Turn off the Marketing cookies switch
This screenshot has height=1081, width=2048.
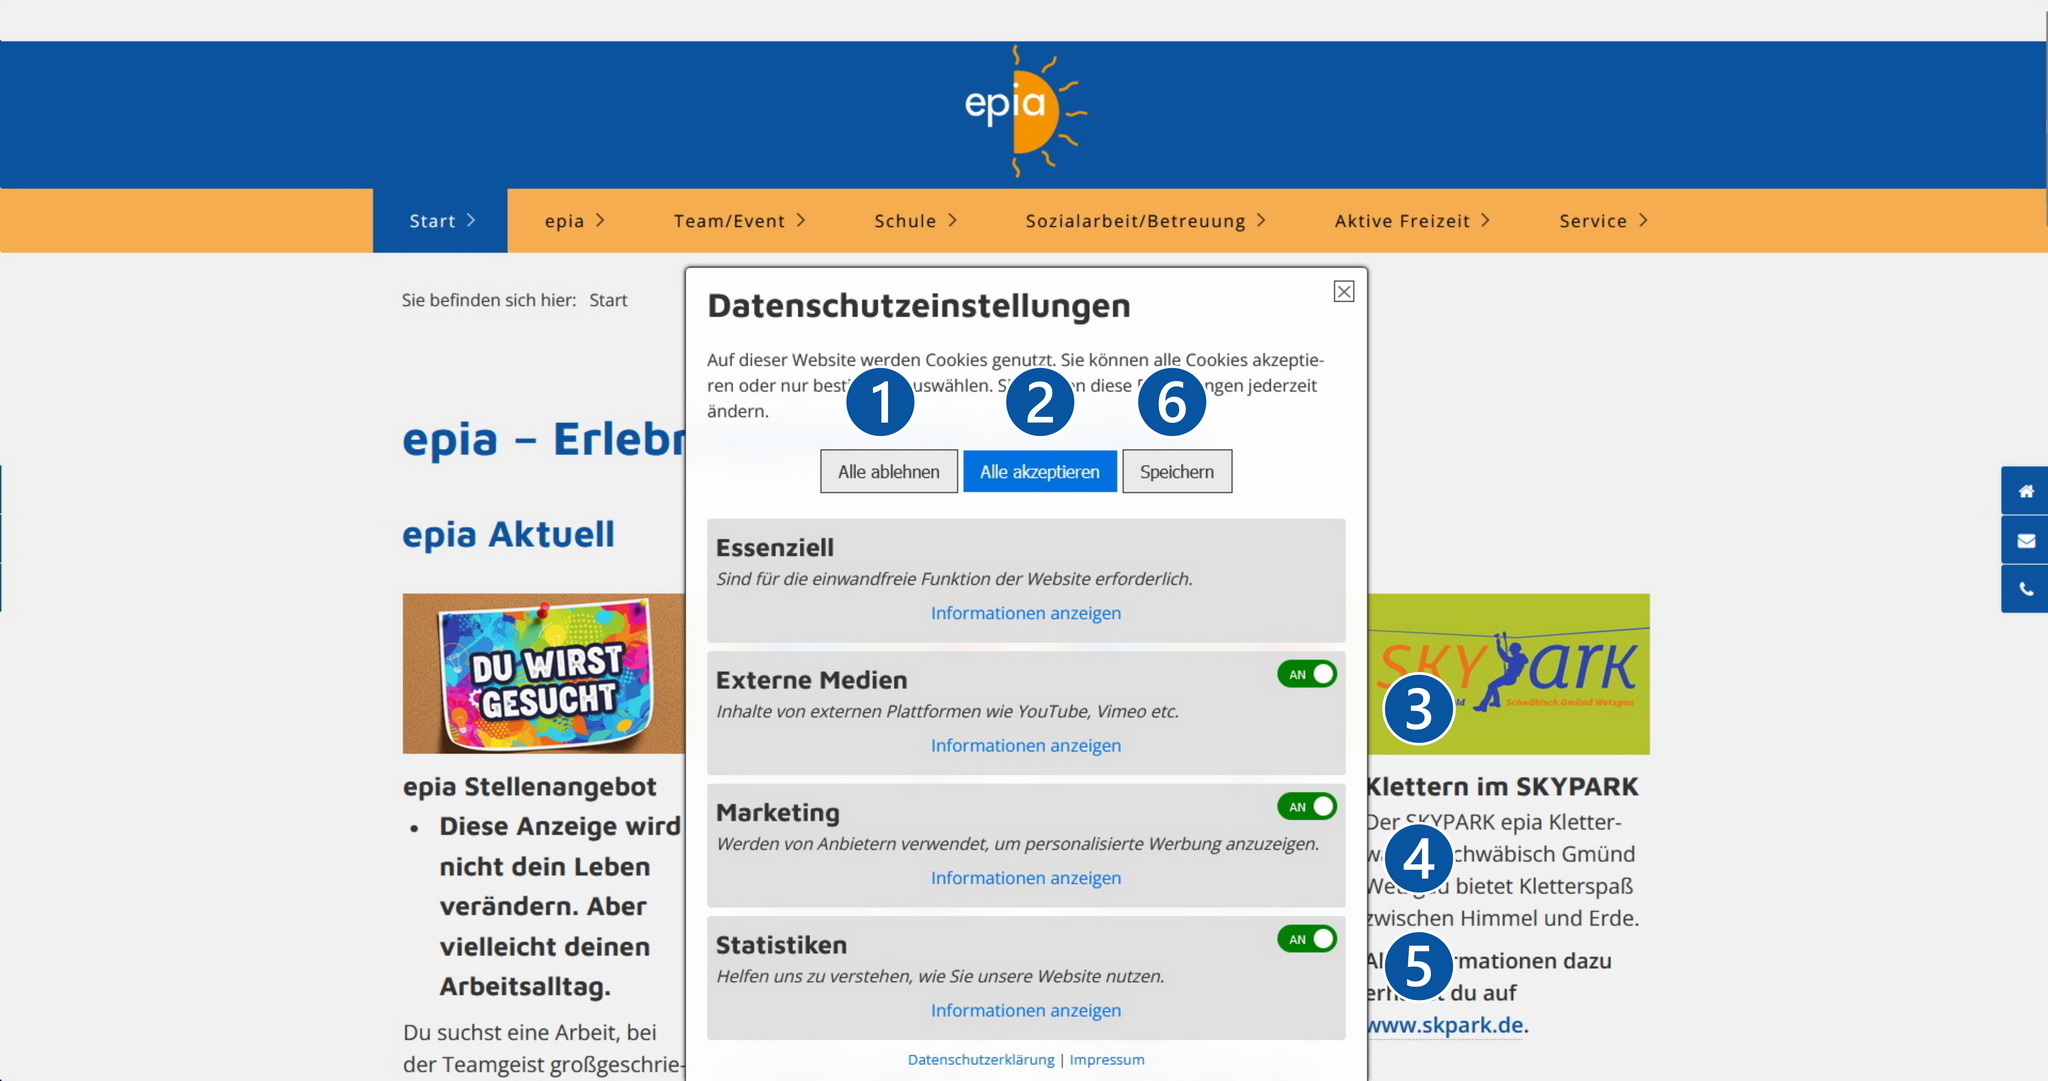point(1306,807)
